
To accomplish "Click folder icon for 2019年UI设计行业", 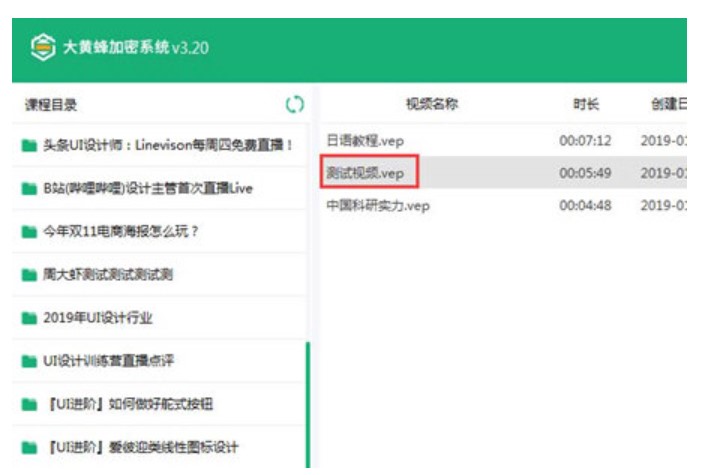I will (29, 318).
